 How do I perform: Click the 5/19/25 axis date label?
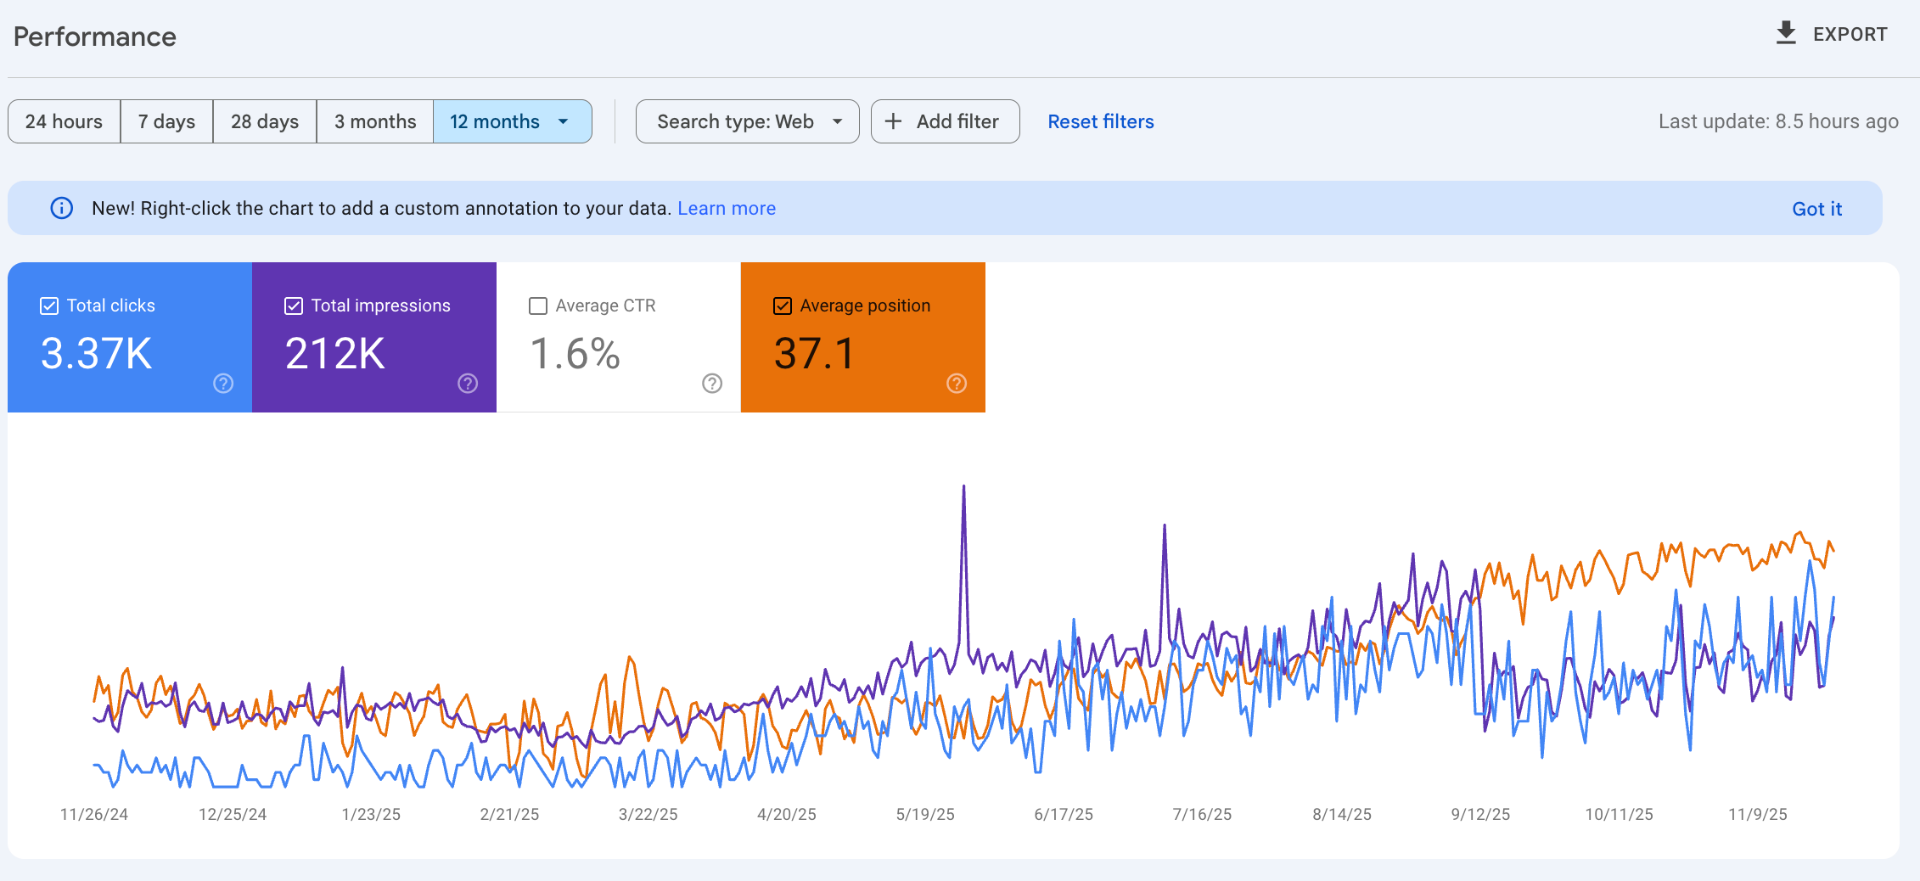click(x=925, y=814)
